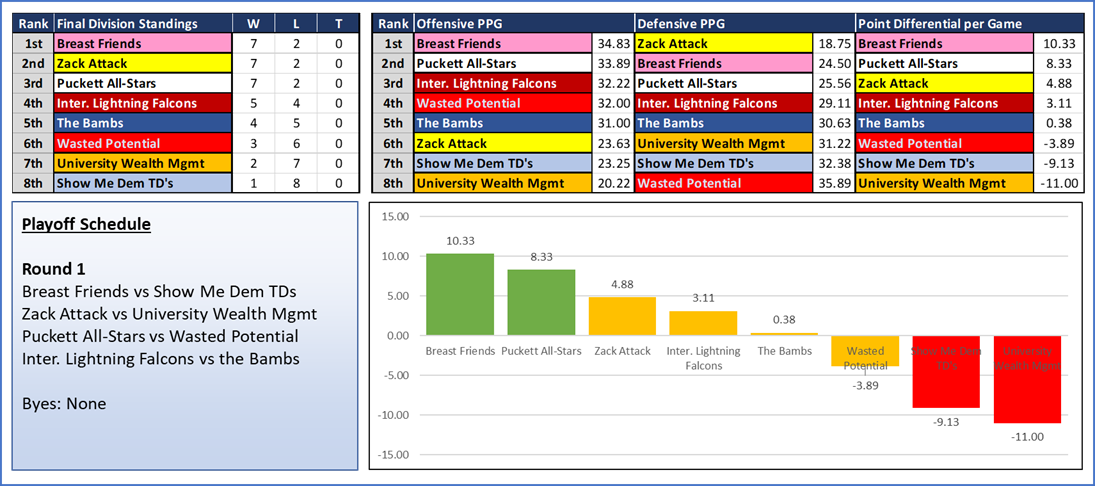Select the Offensive PPG column header

click(460, 24)
